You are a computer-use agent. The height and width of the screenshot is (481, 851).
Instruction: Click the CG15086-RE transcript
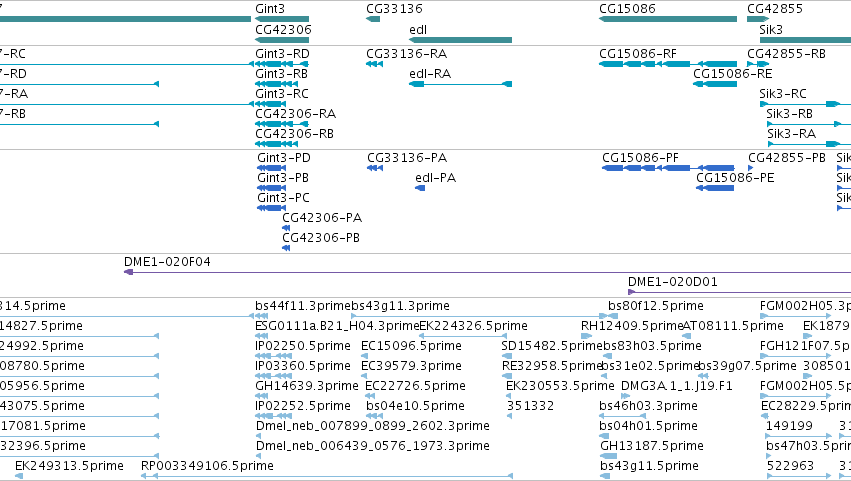pyautogui.click(x=715, y=84)
